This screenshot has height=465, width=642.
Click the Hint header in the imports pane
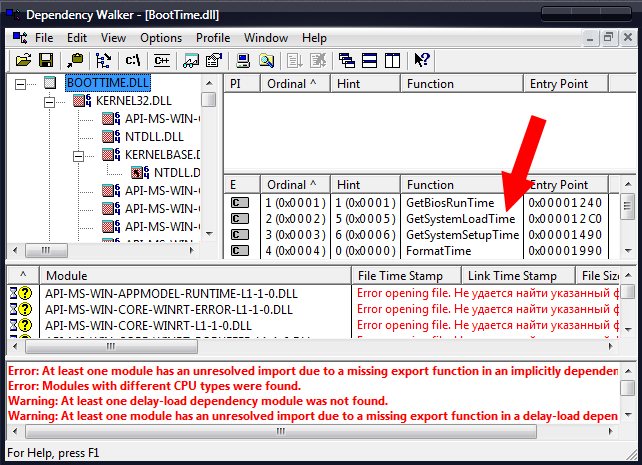tap(365, 84)
